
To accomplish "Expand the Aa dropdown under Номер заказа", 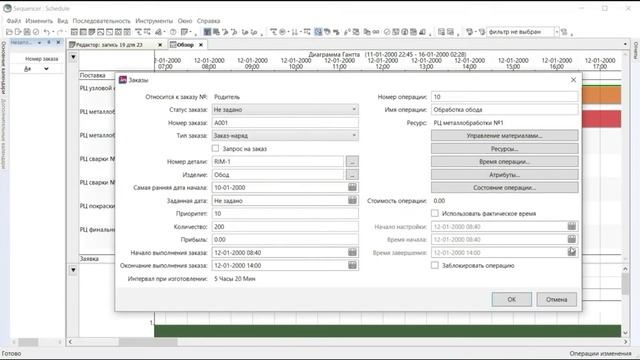I will (46, 69).
